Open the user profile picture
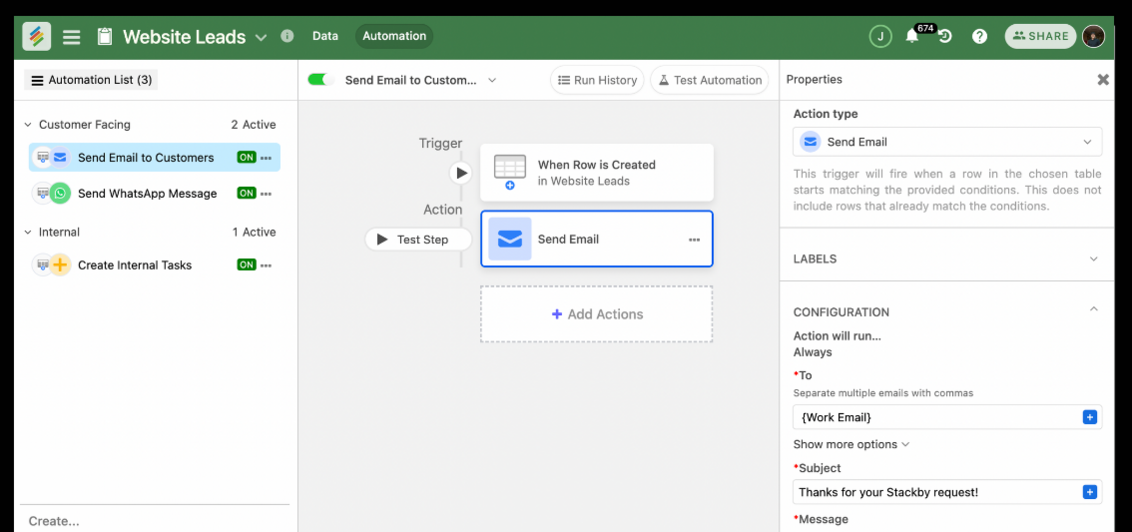The height and width of the screenshot is (532, 1132). 1093,36
